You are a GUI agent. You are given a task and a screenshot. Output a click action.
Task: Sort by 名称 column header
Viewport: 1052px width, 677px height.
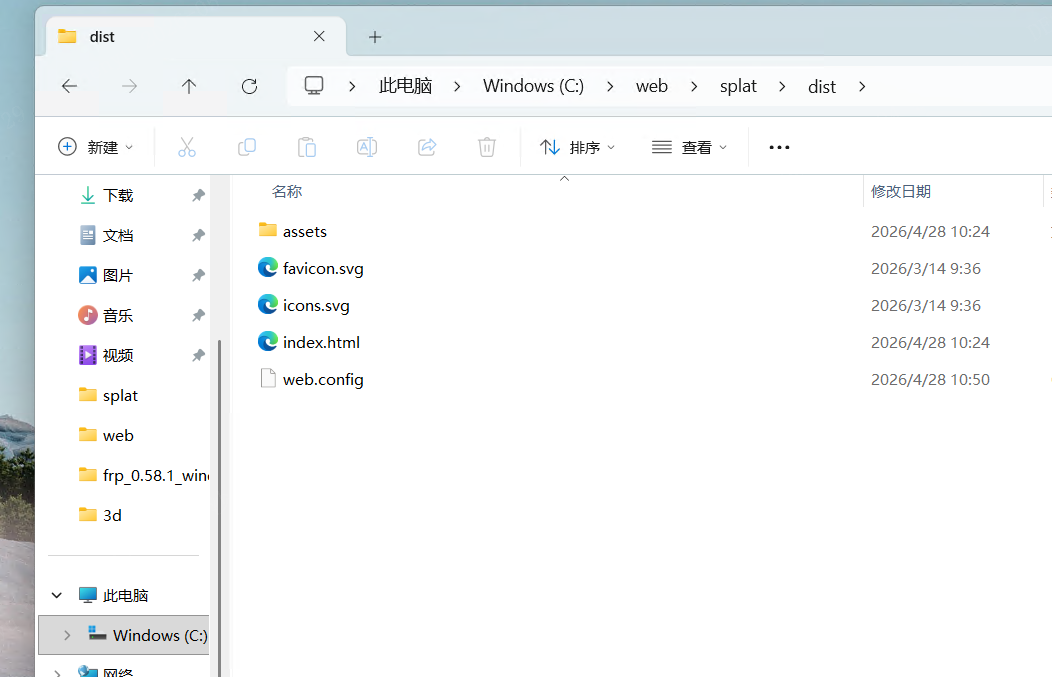coord(286,192)
